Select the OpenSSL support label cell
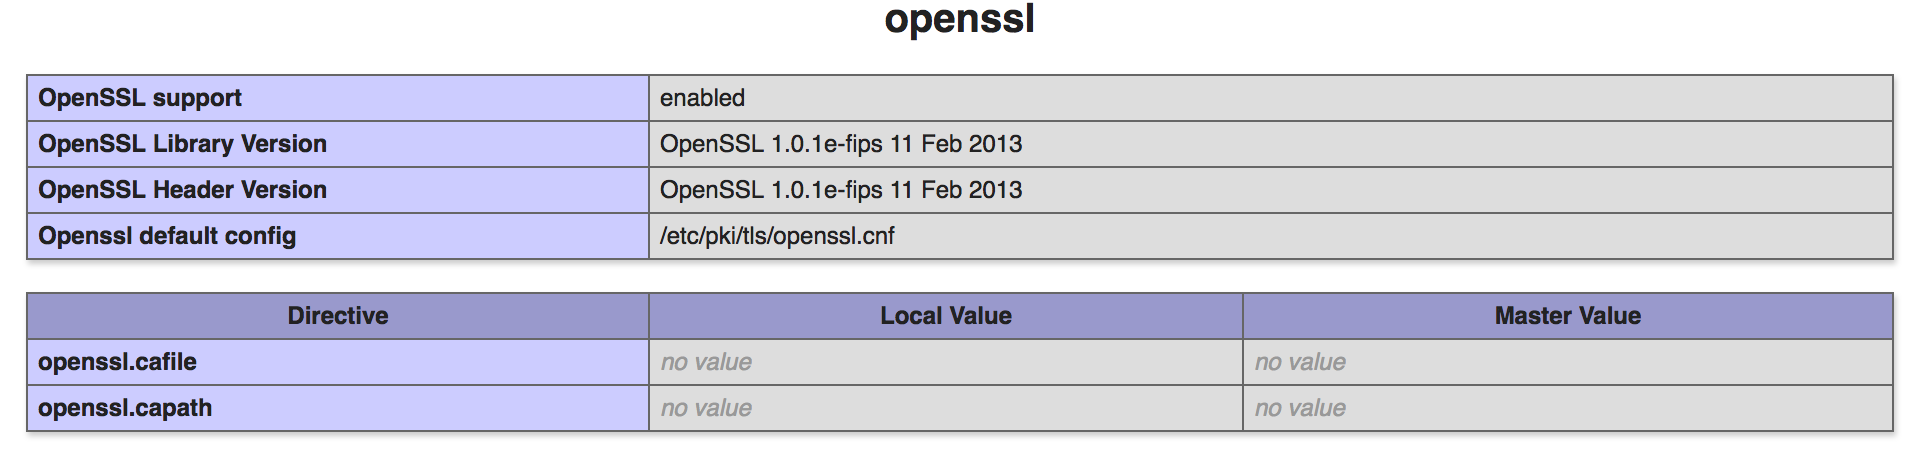 338,98
